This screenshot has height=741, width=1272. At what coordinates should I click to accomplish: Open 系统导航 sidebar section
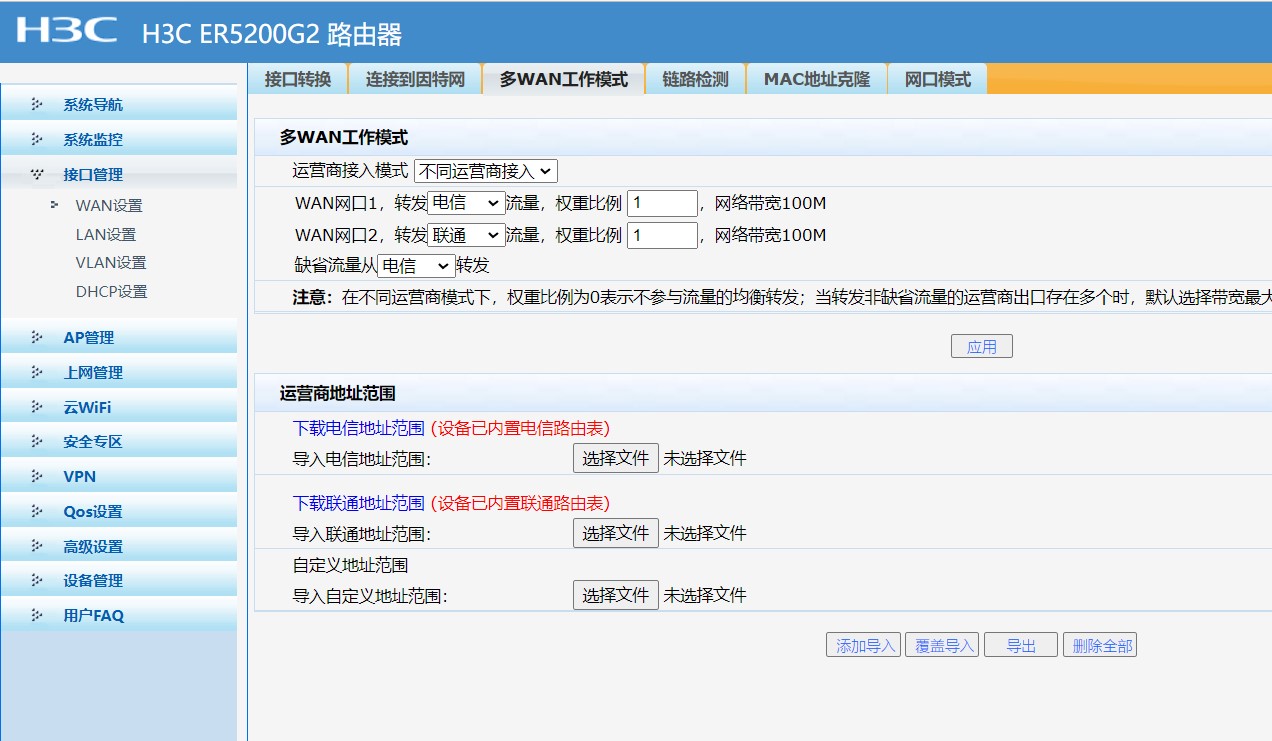[x=119, y=104]
